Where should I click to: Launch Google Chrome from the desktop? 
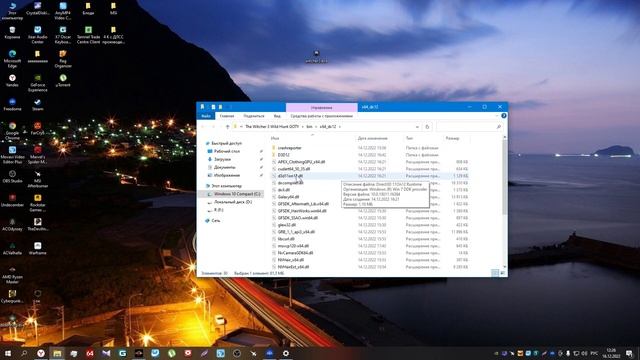point(12,131)
